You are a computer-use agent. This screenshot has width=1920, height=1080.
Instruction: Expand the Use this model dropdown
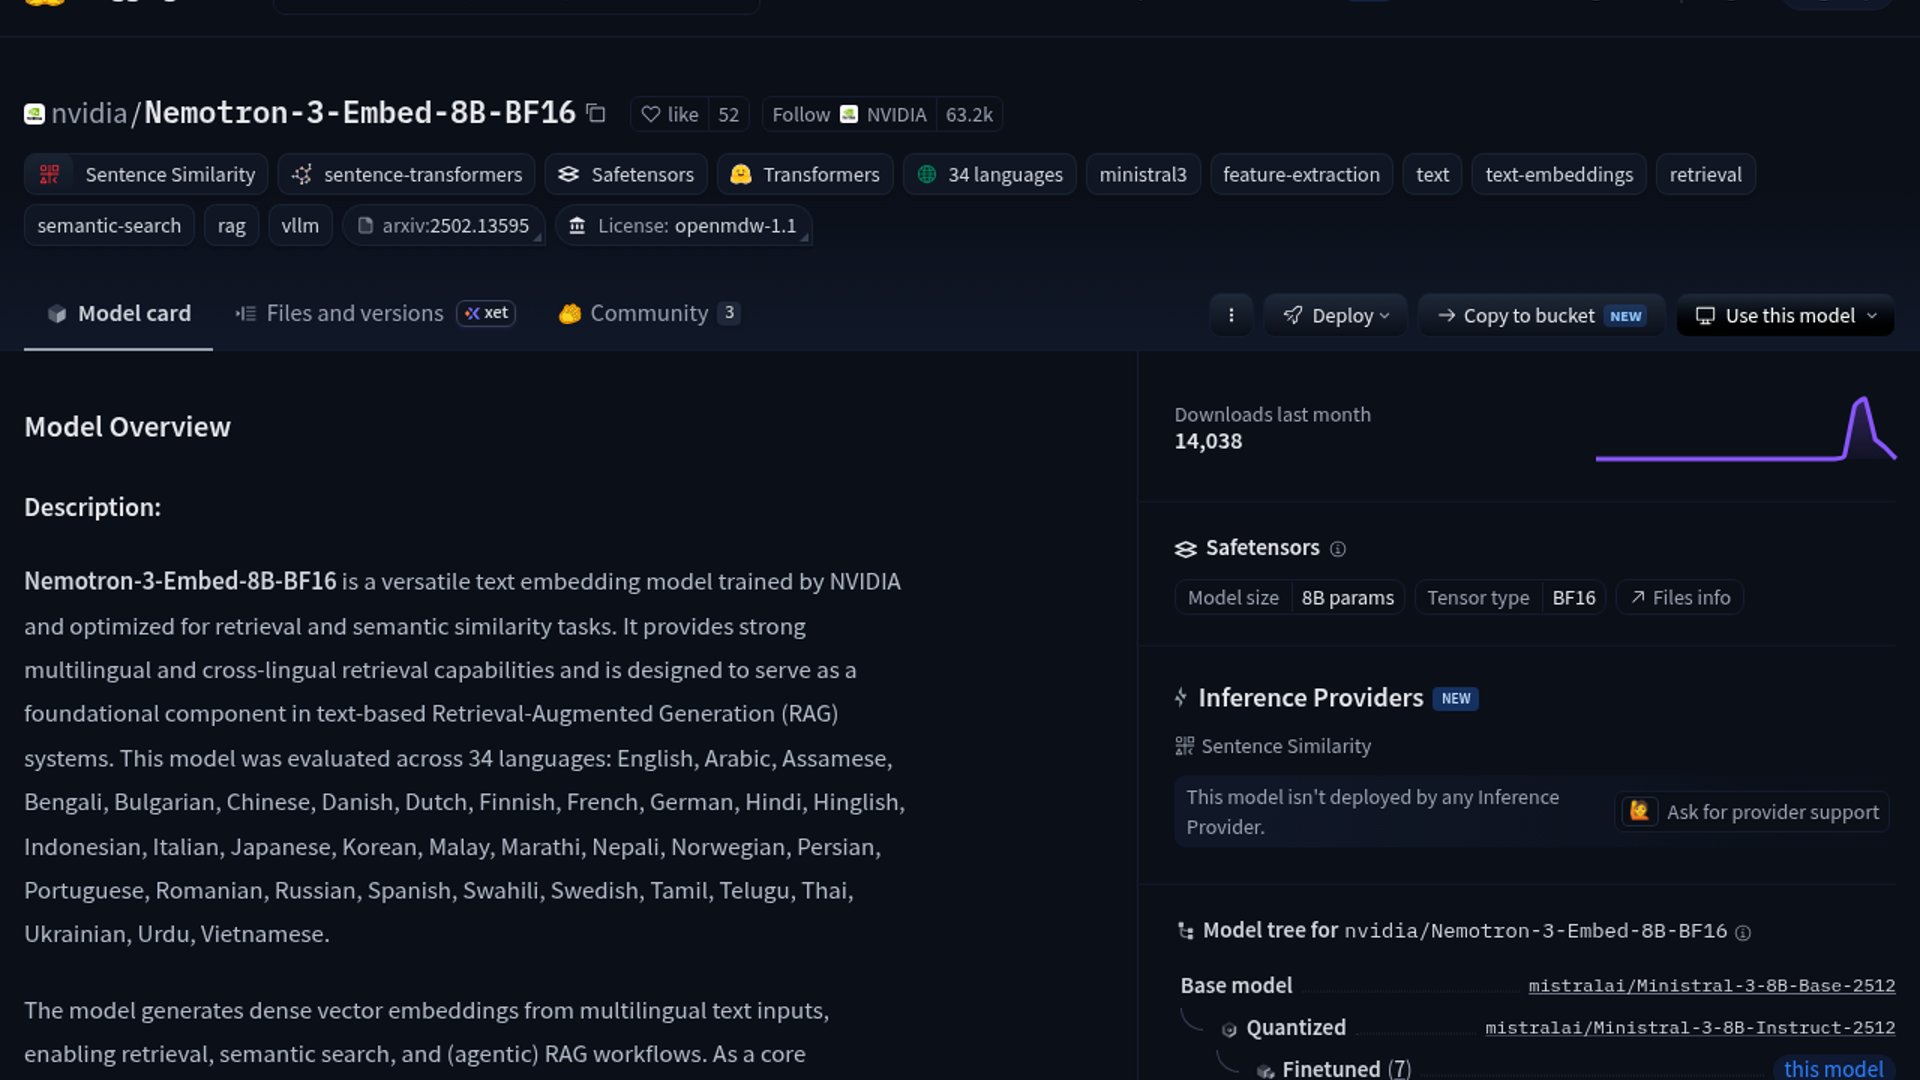[x=1785, y=315]
